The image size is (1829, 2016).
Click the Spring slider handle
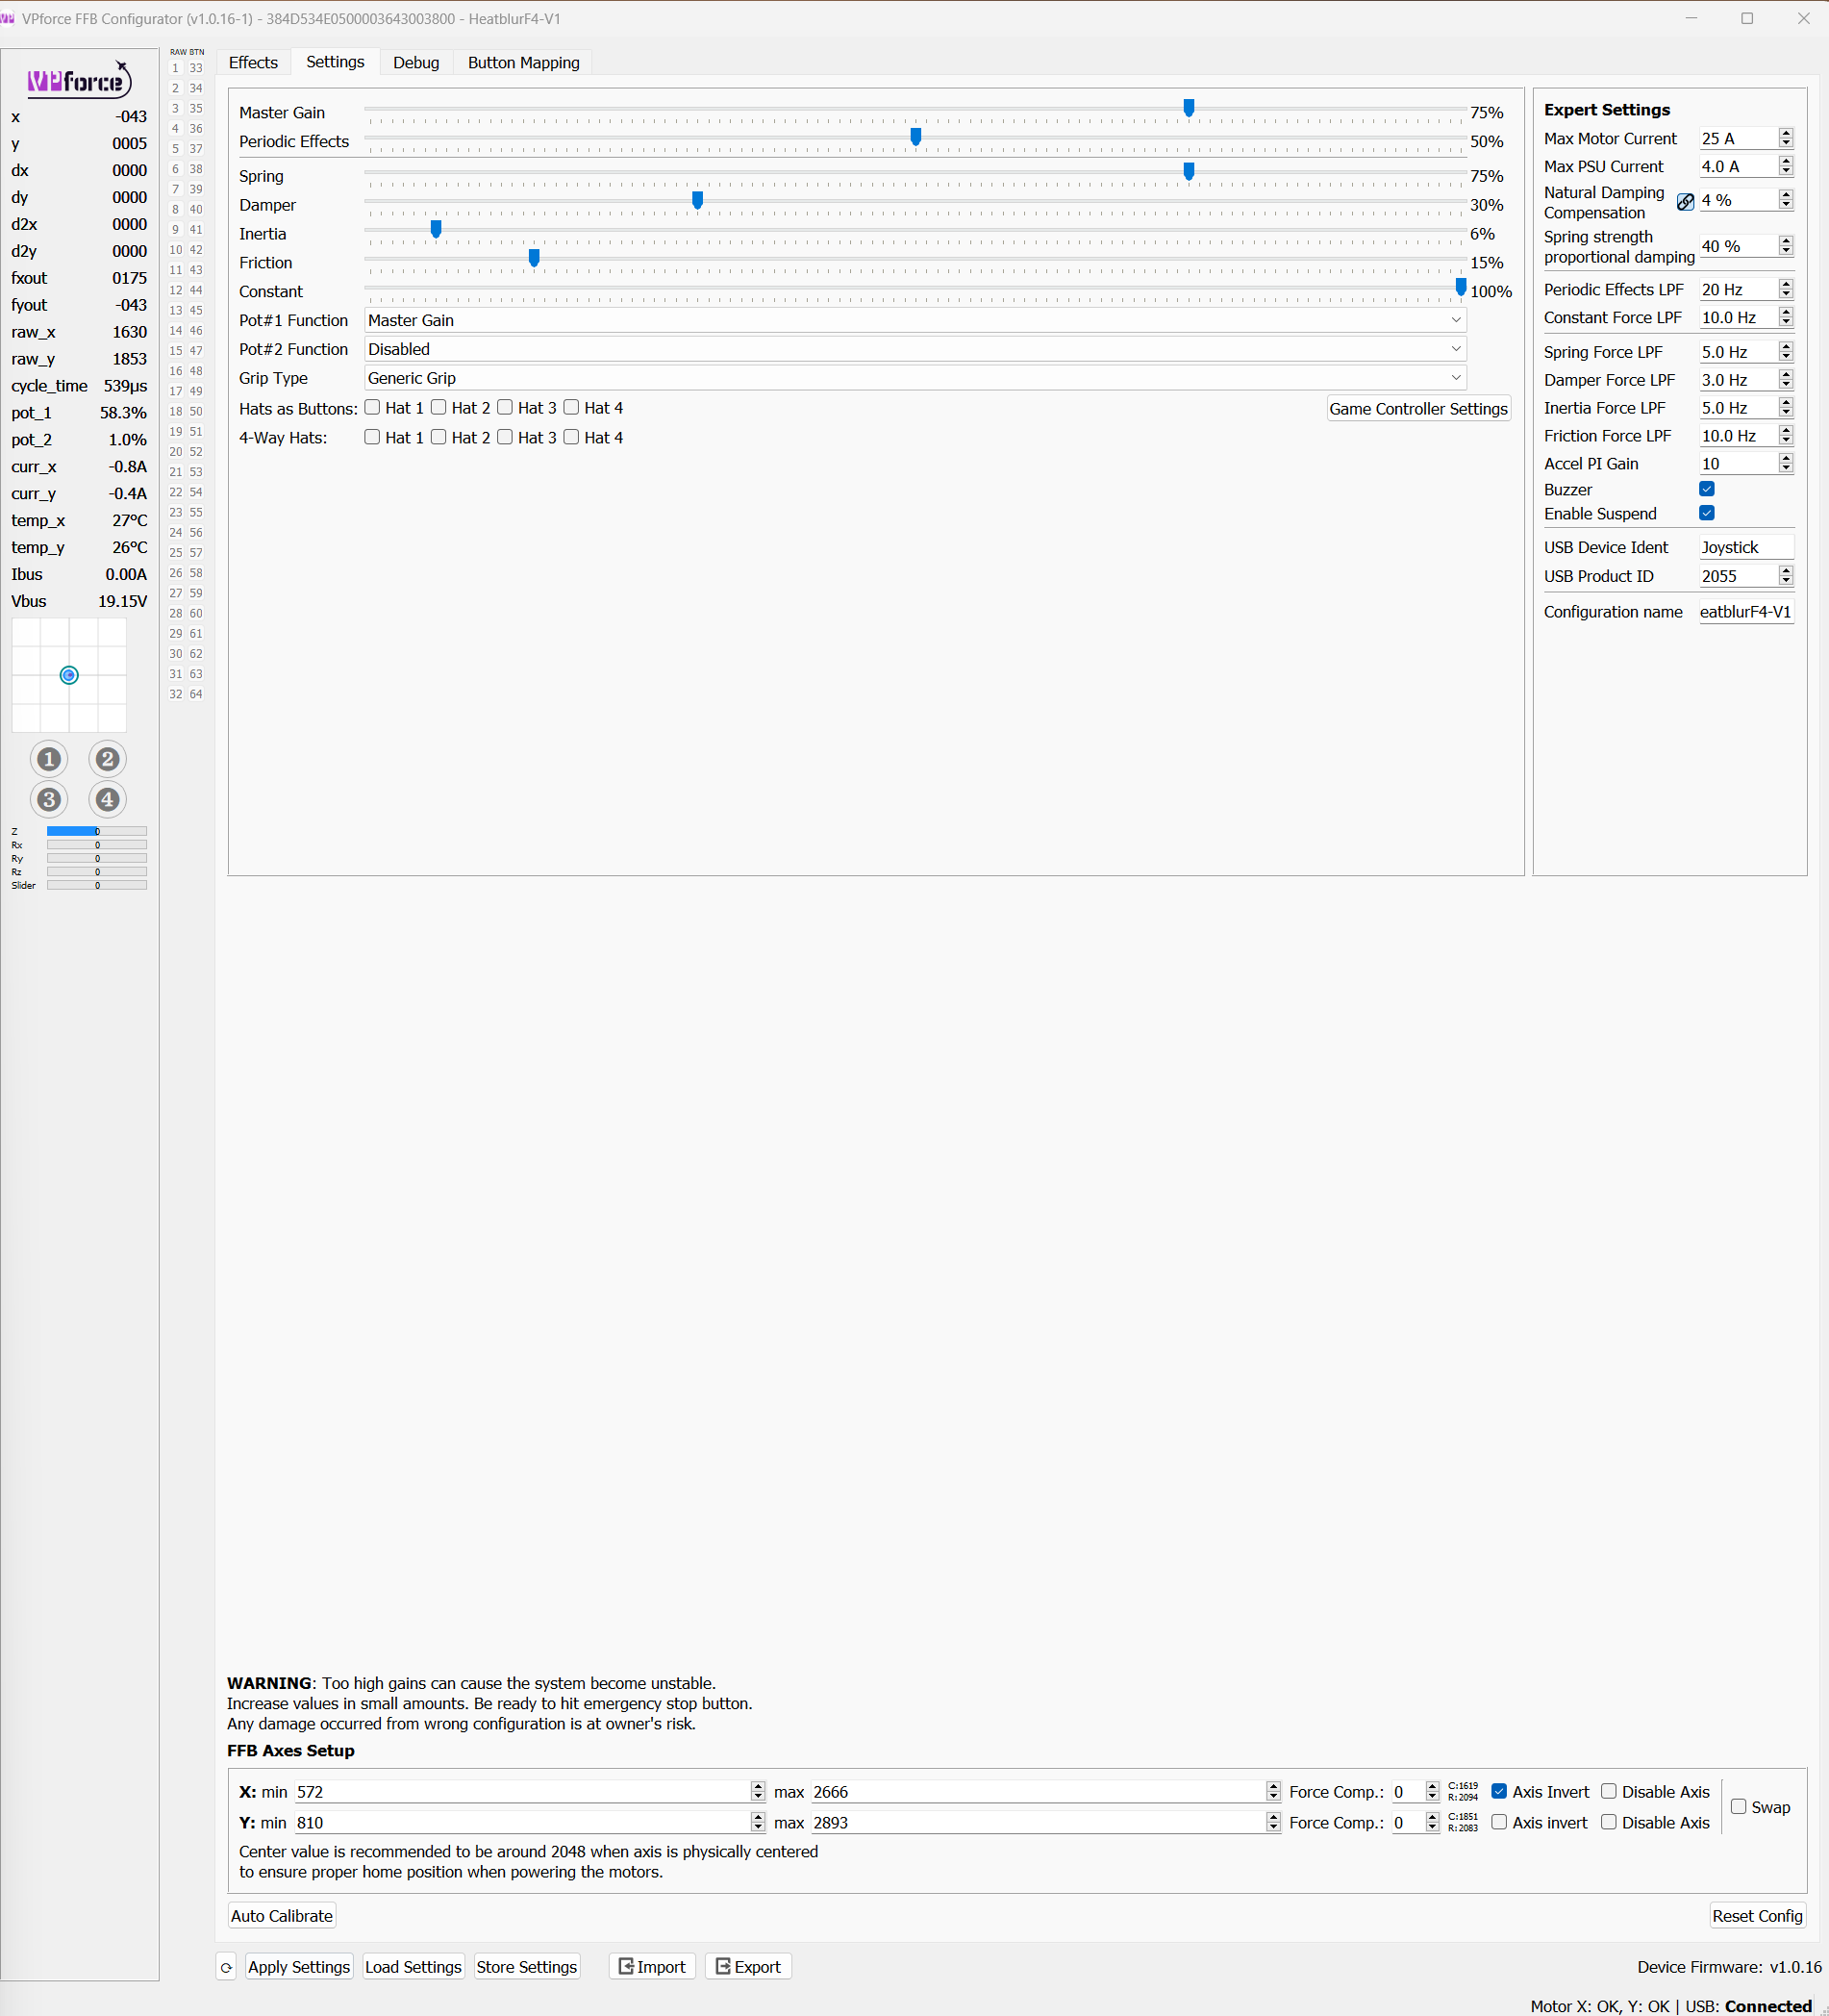[1188, 171]
